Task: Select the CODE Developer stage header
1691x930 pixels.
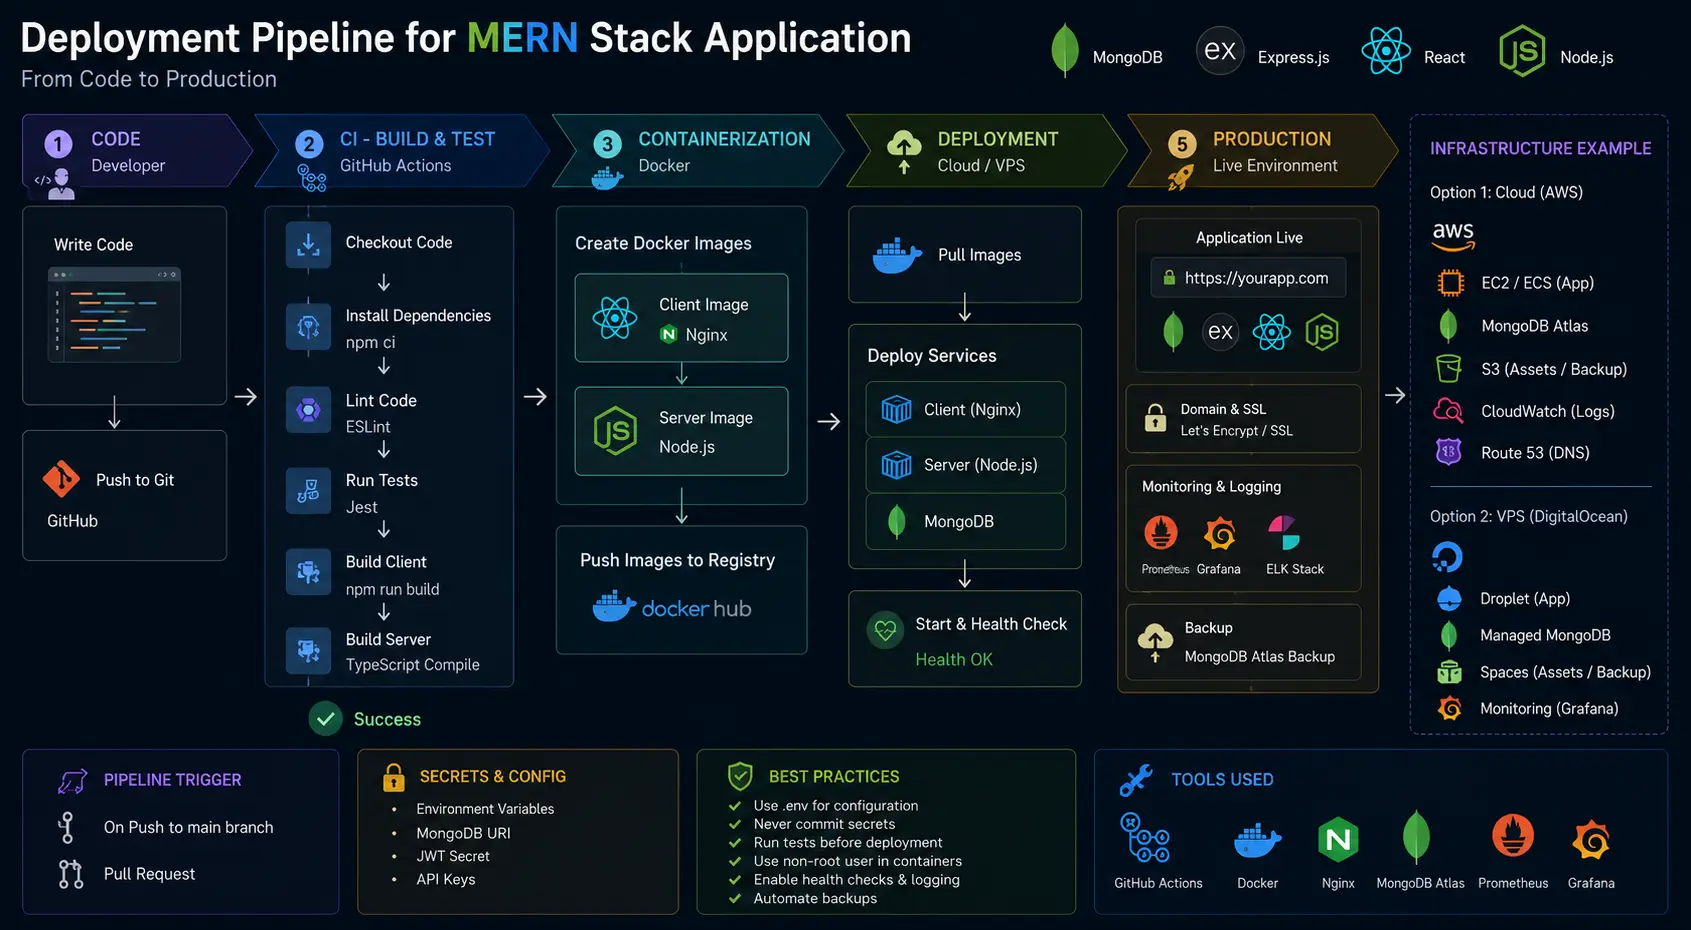Action: coord(137,151)
